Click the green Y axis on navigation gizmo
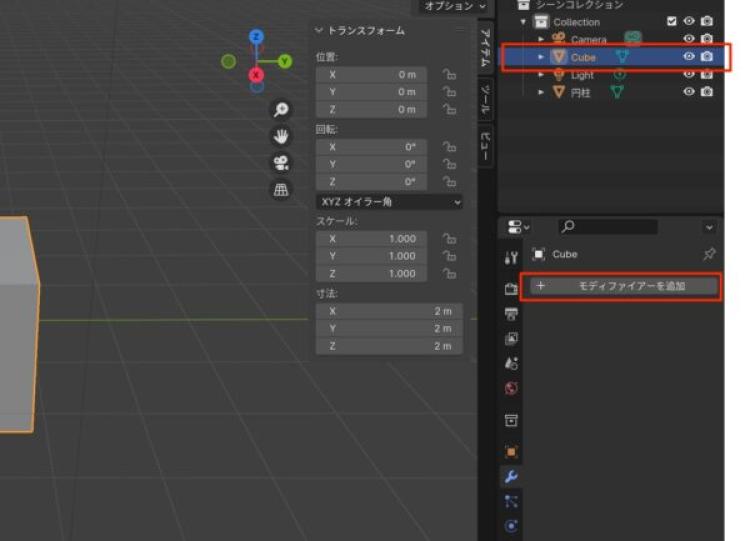Screen dimensions: 750x541 [x=285, y=61]
